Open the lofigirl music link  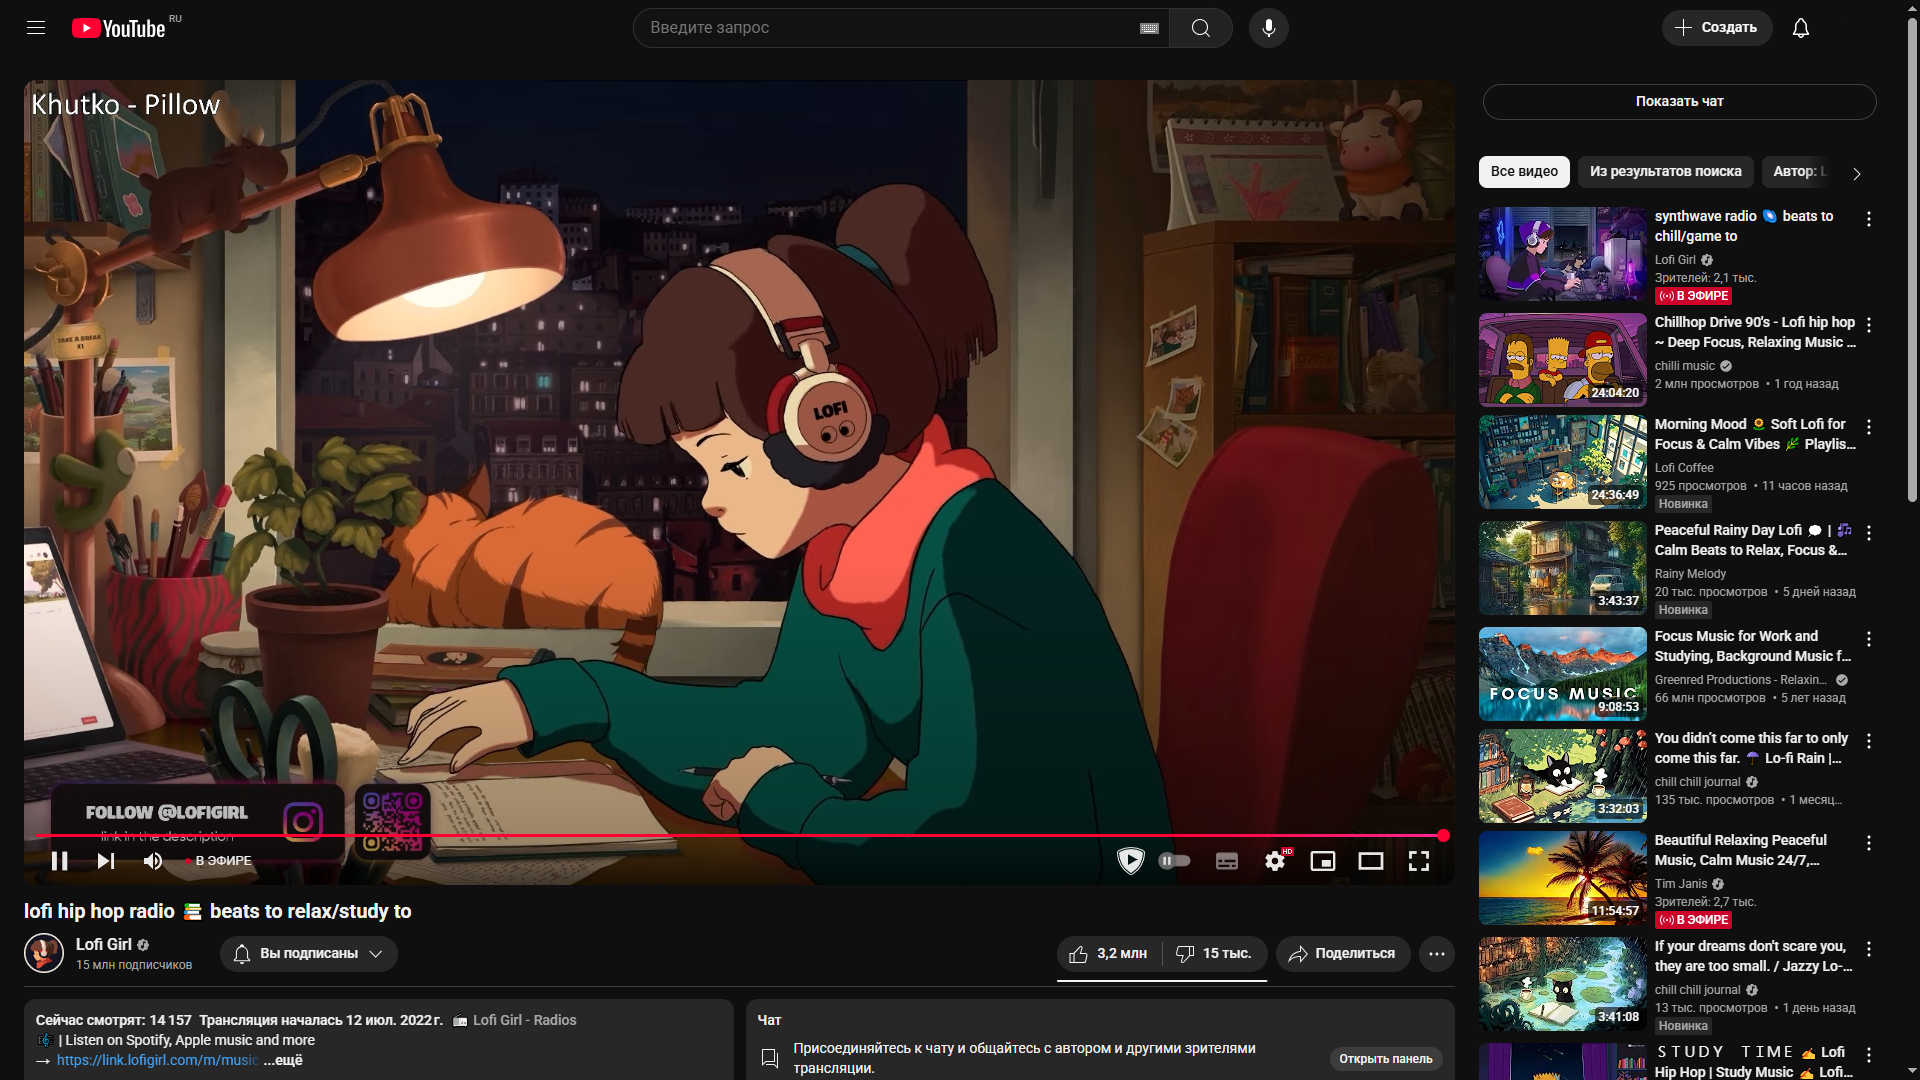pyautogui.click(x=157, y=1060)
